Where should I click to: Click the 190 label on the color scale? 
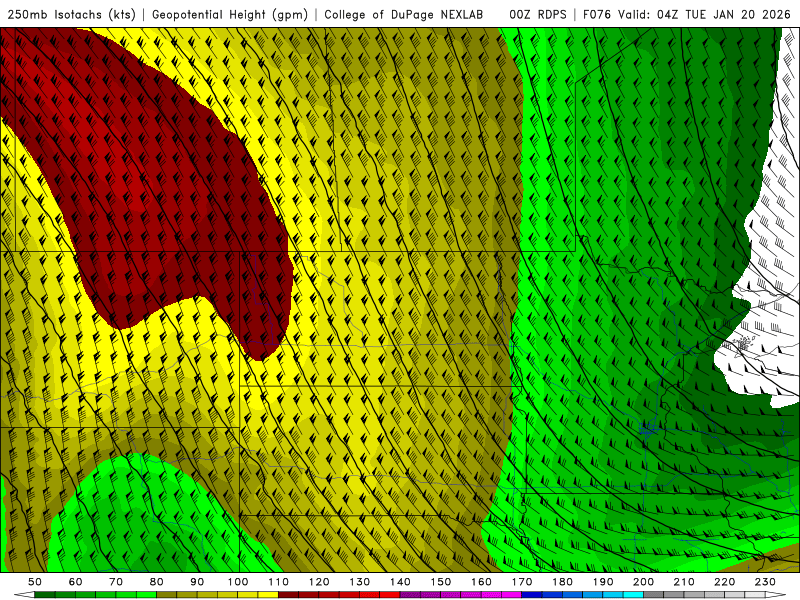603,582
